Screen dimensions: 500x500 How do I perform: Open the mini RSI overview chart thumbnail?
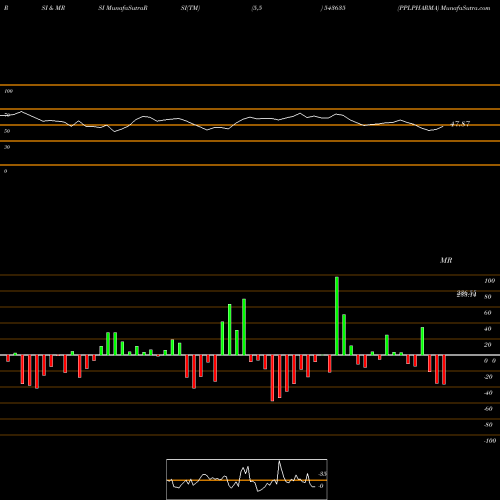(x=247, y=479)
